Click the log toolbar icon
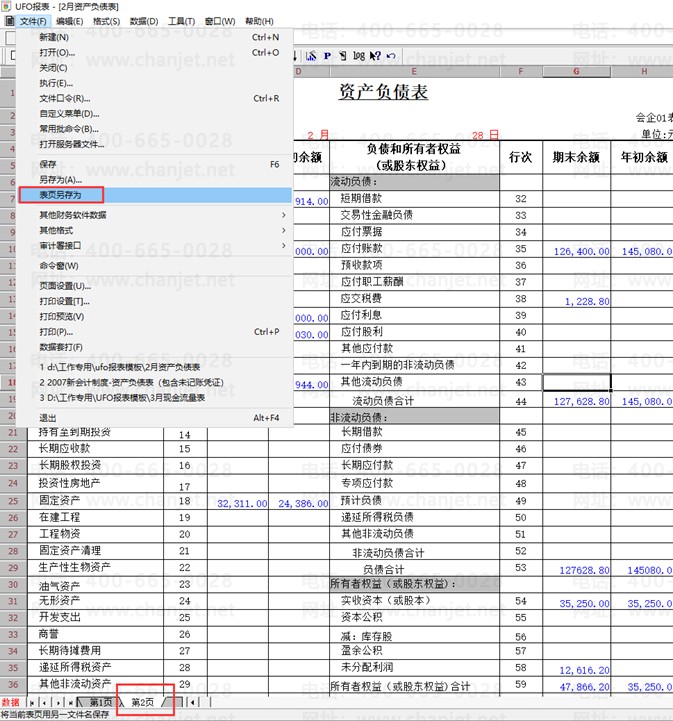This screenshot has width=673, height=721. [x=359, y=56]
